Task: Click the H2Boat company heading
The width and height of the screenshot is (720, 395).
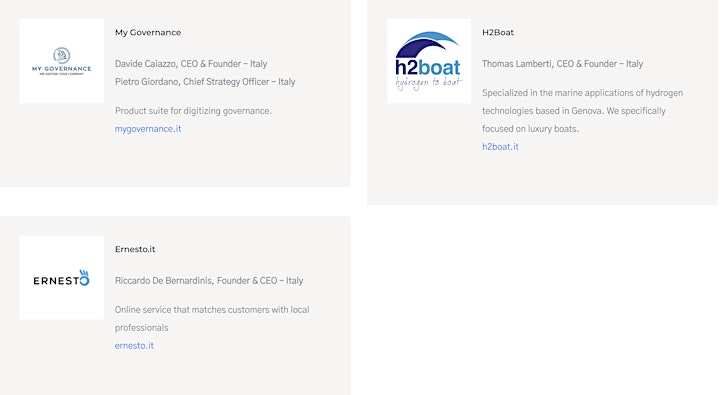Action: 498,33
